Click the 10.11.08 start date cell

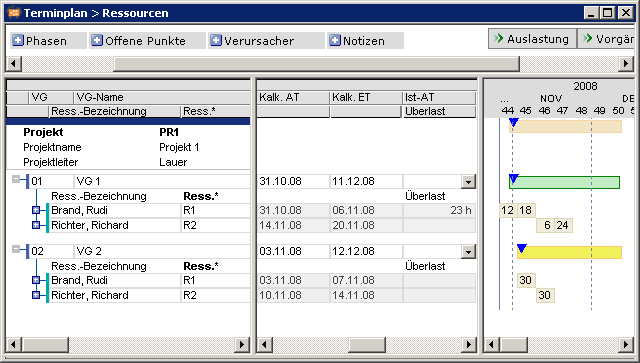[293, 295]
